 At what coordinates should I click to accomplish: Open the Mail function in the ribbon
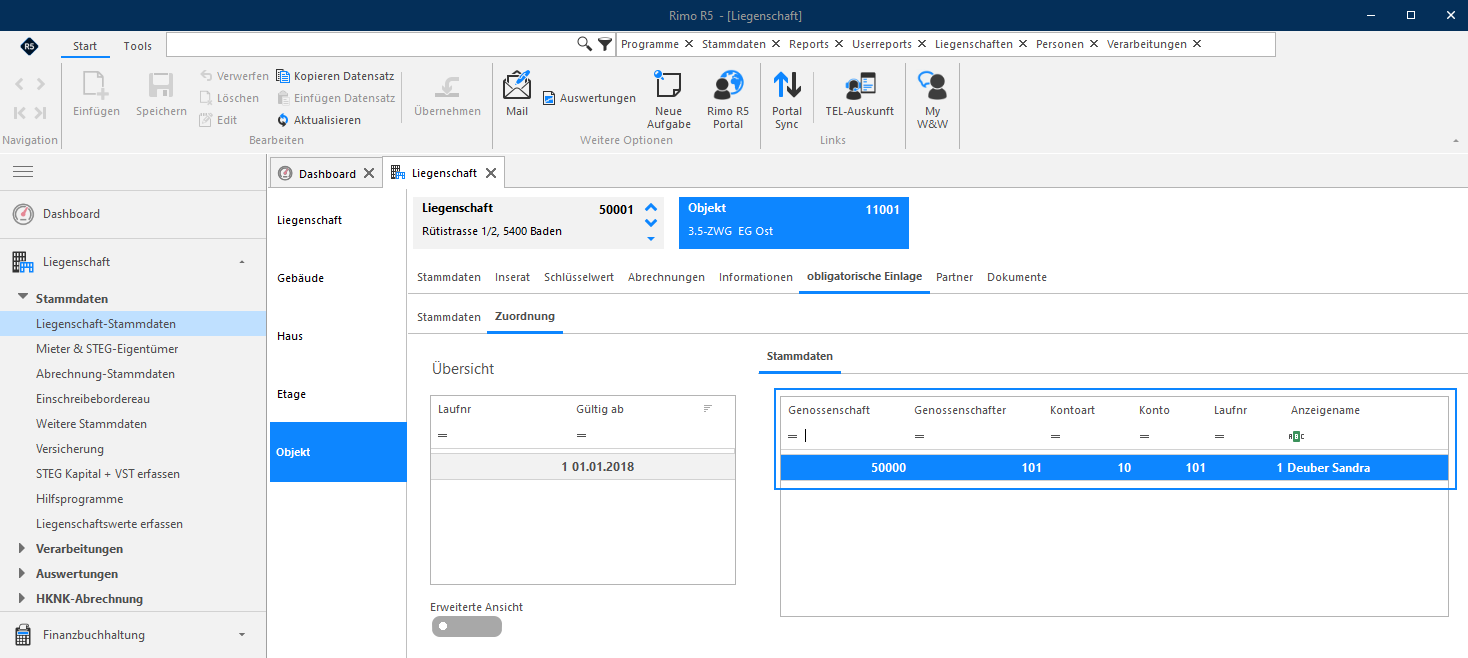pos(517,96)
